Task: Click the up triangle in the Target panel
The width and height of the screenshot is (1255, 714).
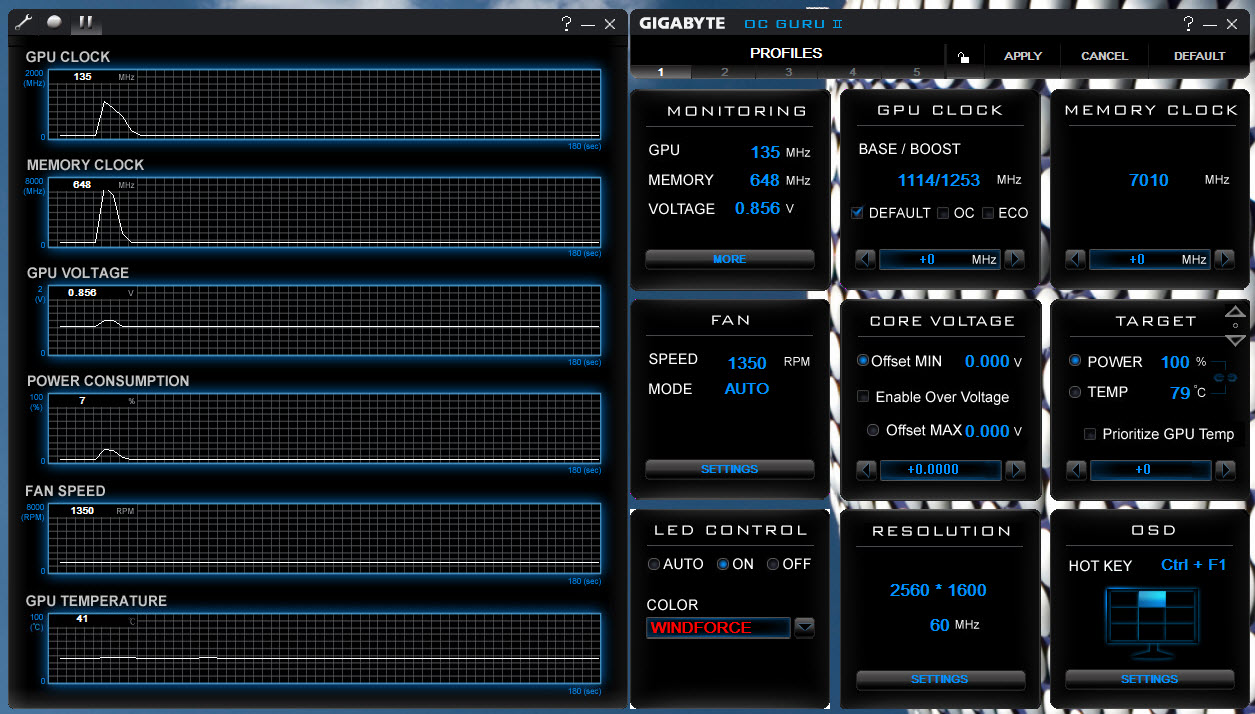Action: pos(1236,312)
